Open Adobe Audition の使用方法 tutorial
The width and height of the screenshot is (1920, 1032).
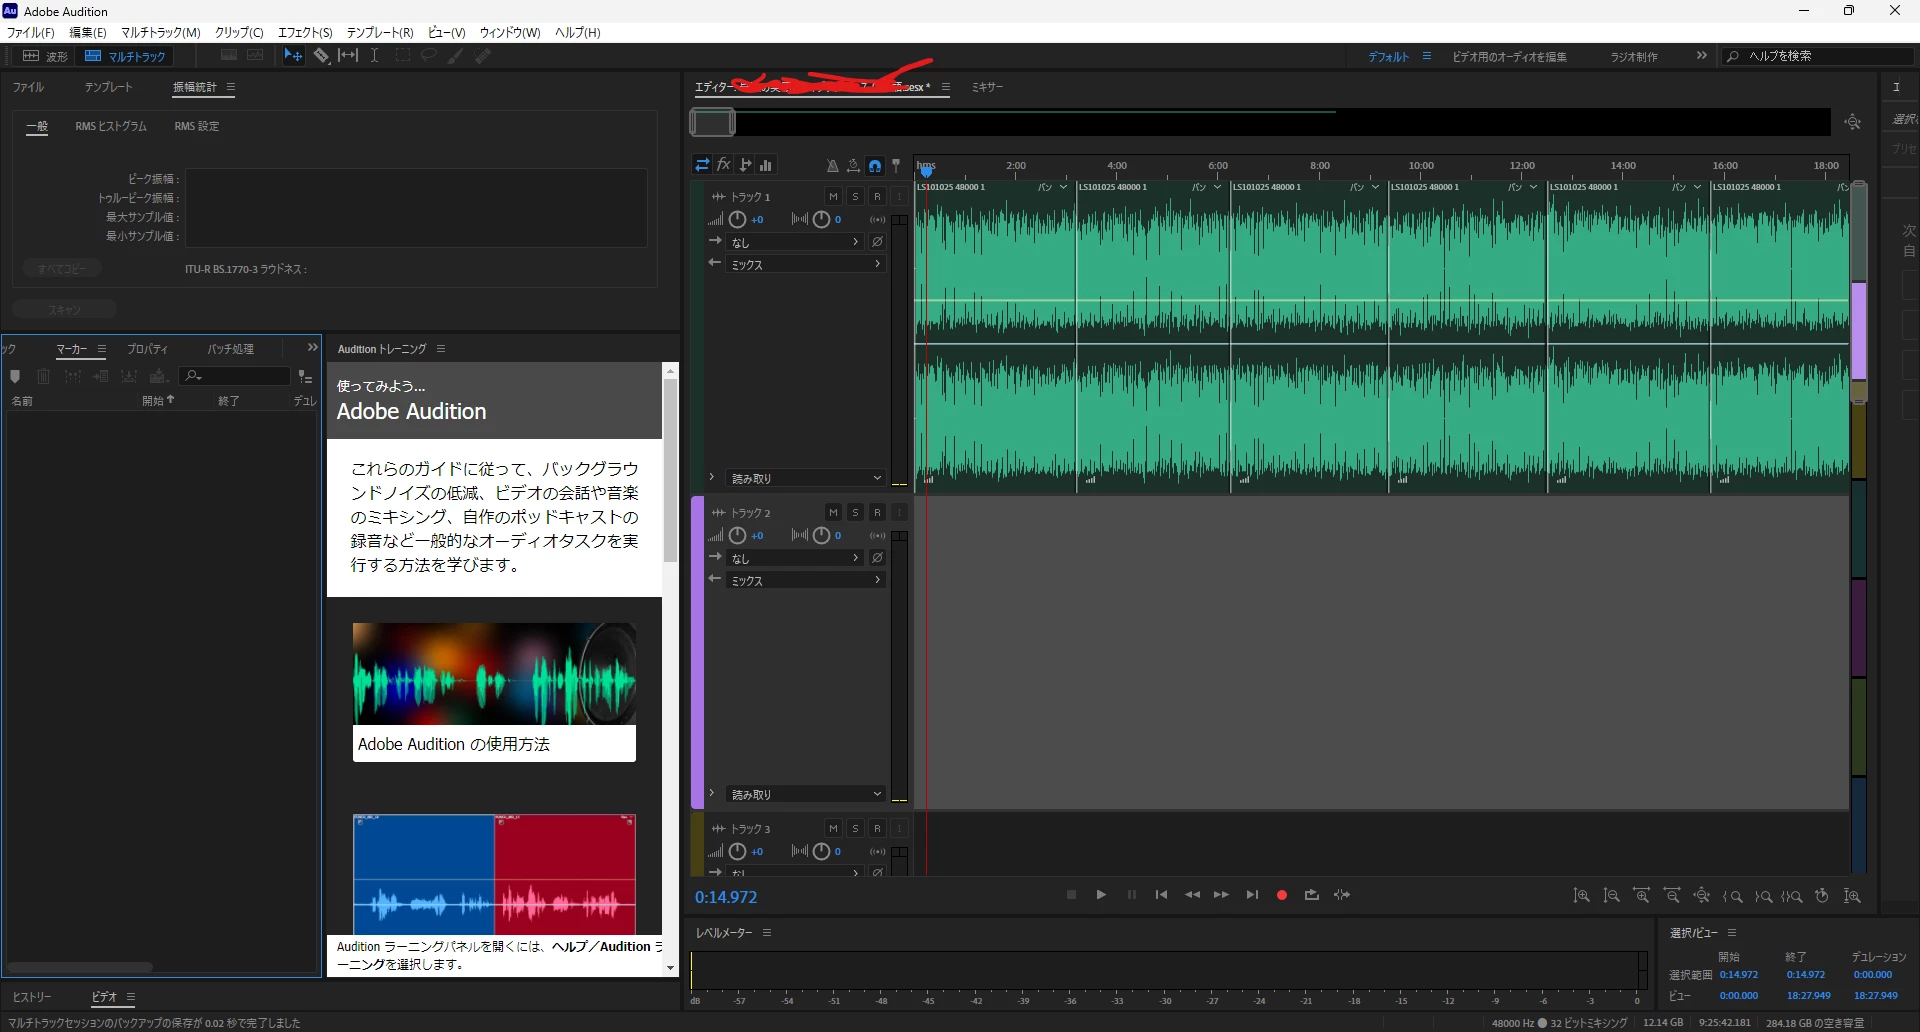pyautogui.click(x=494, y=692)
